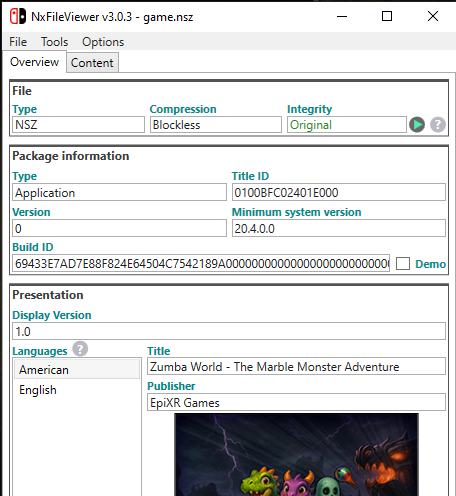Screen dimensions: 456x496
Task: Tick the Demo checkbox
Action: tap(403, 263)
